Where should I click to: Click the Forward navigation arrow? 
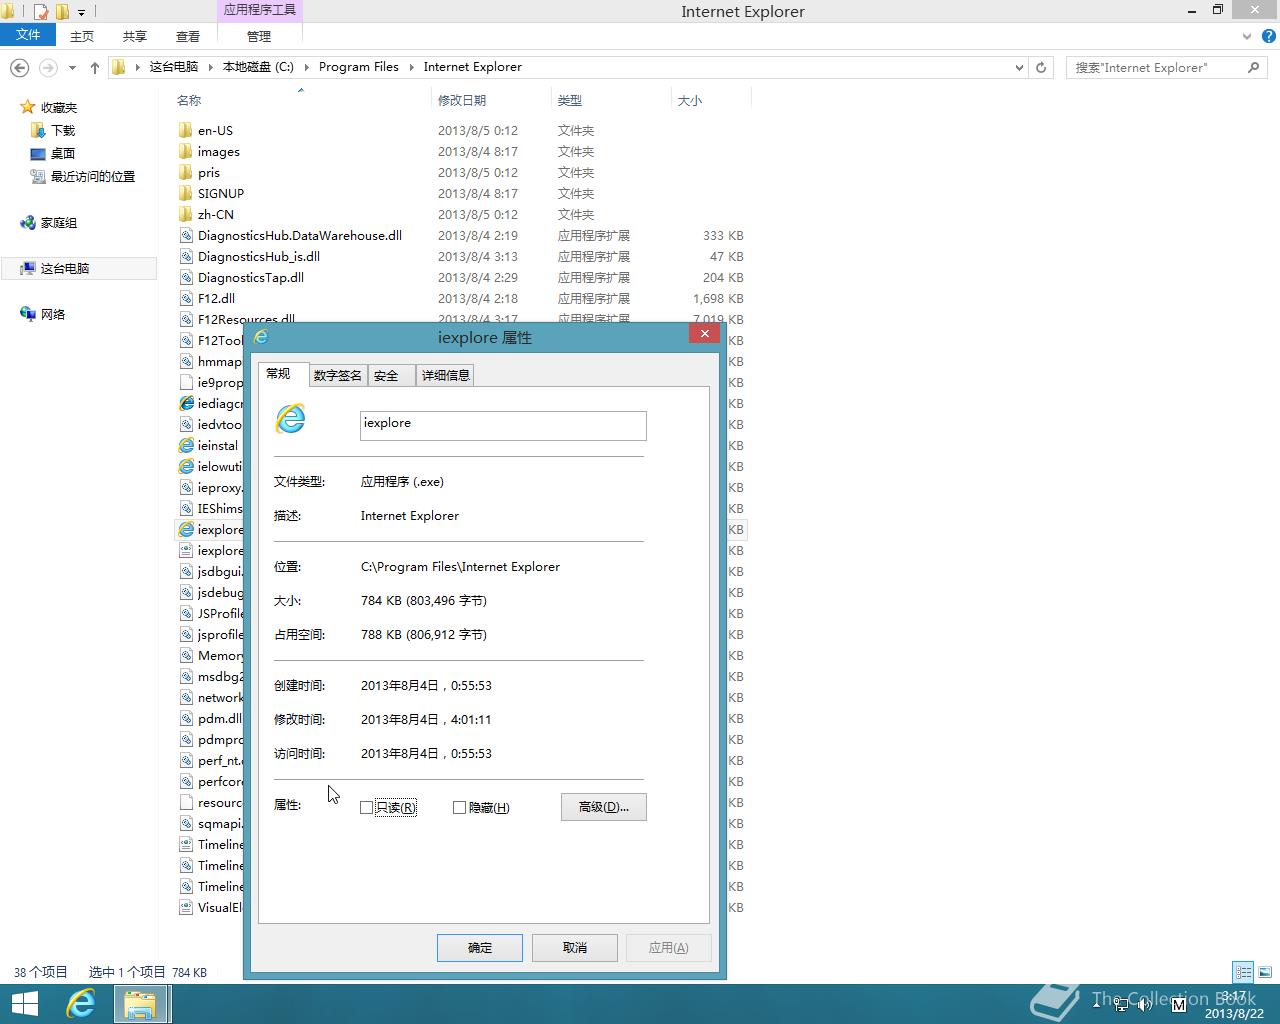[x=48, y=67]
